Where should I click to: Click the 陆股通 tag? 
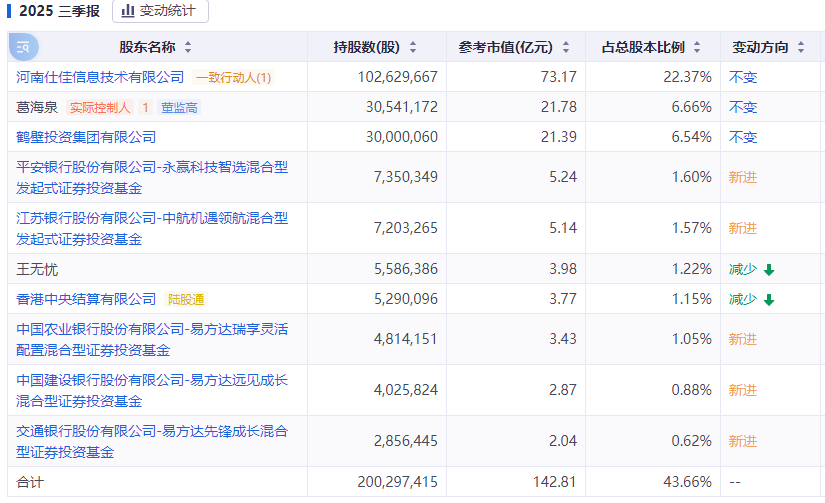pyautogui.click(x=186, y=299)
